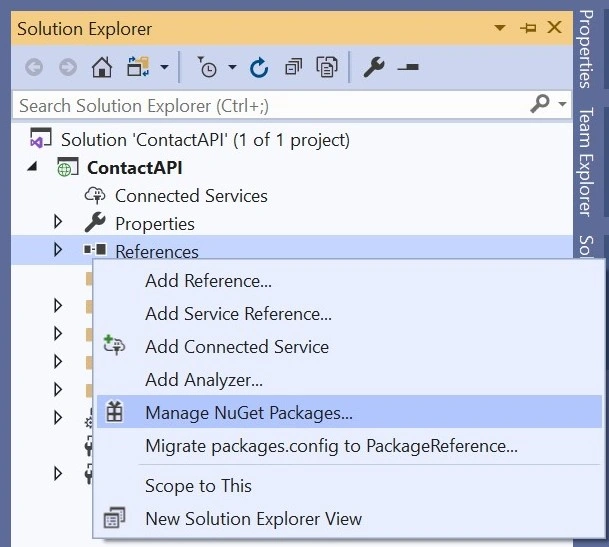Click the Connected Services cloud icon

coord(95,195)
